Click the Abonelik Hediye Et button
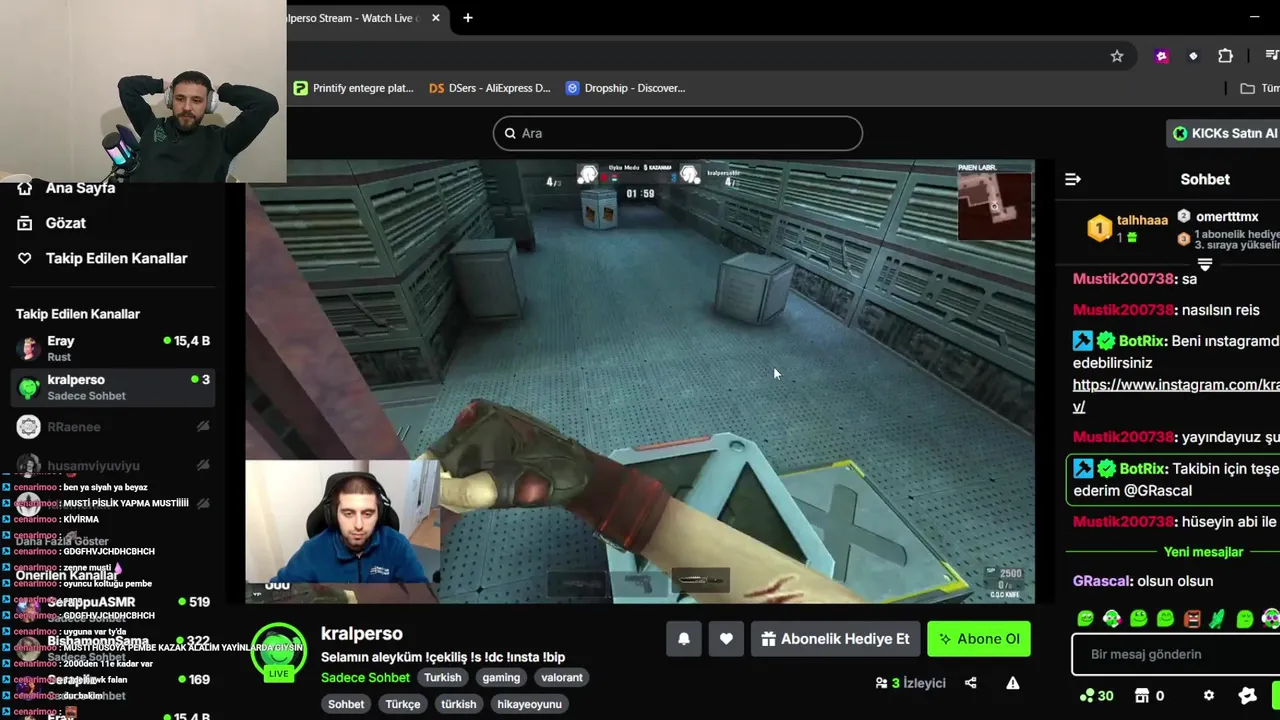Image resolution: width=1280 pixels, height=720 pixels. click(x=835, y=639)
